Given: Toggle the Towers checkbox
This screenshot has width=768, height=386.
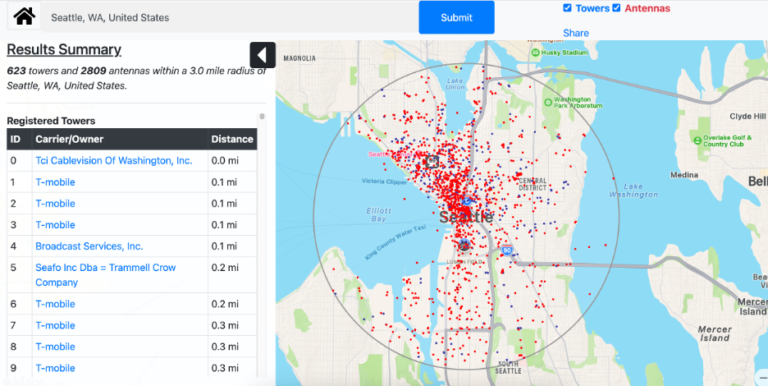Looking at the screenshot, I should 567,8.
